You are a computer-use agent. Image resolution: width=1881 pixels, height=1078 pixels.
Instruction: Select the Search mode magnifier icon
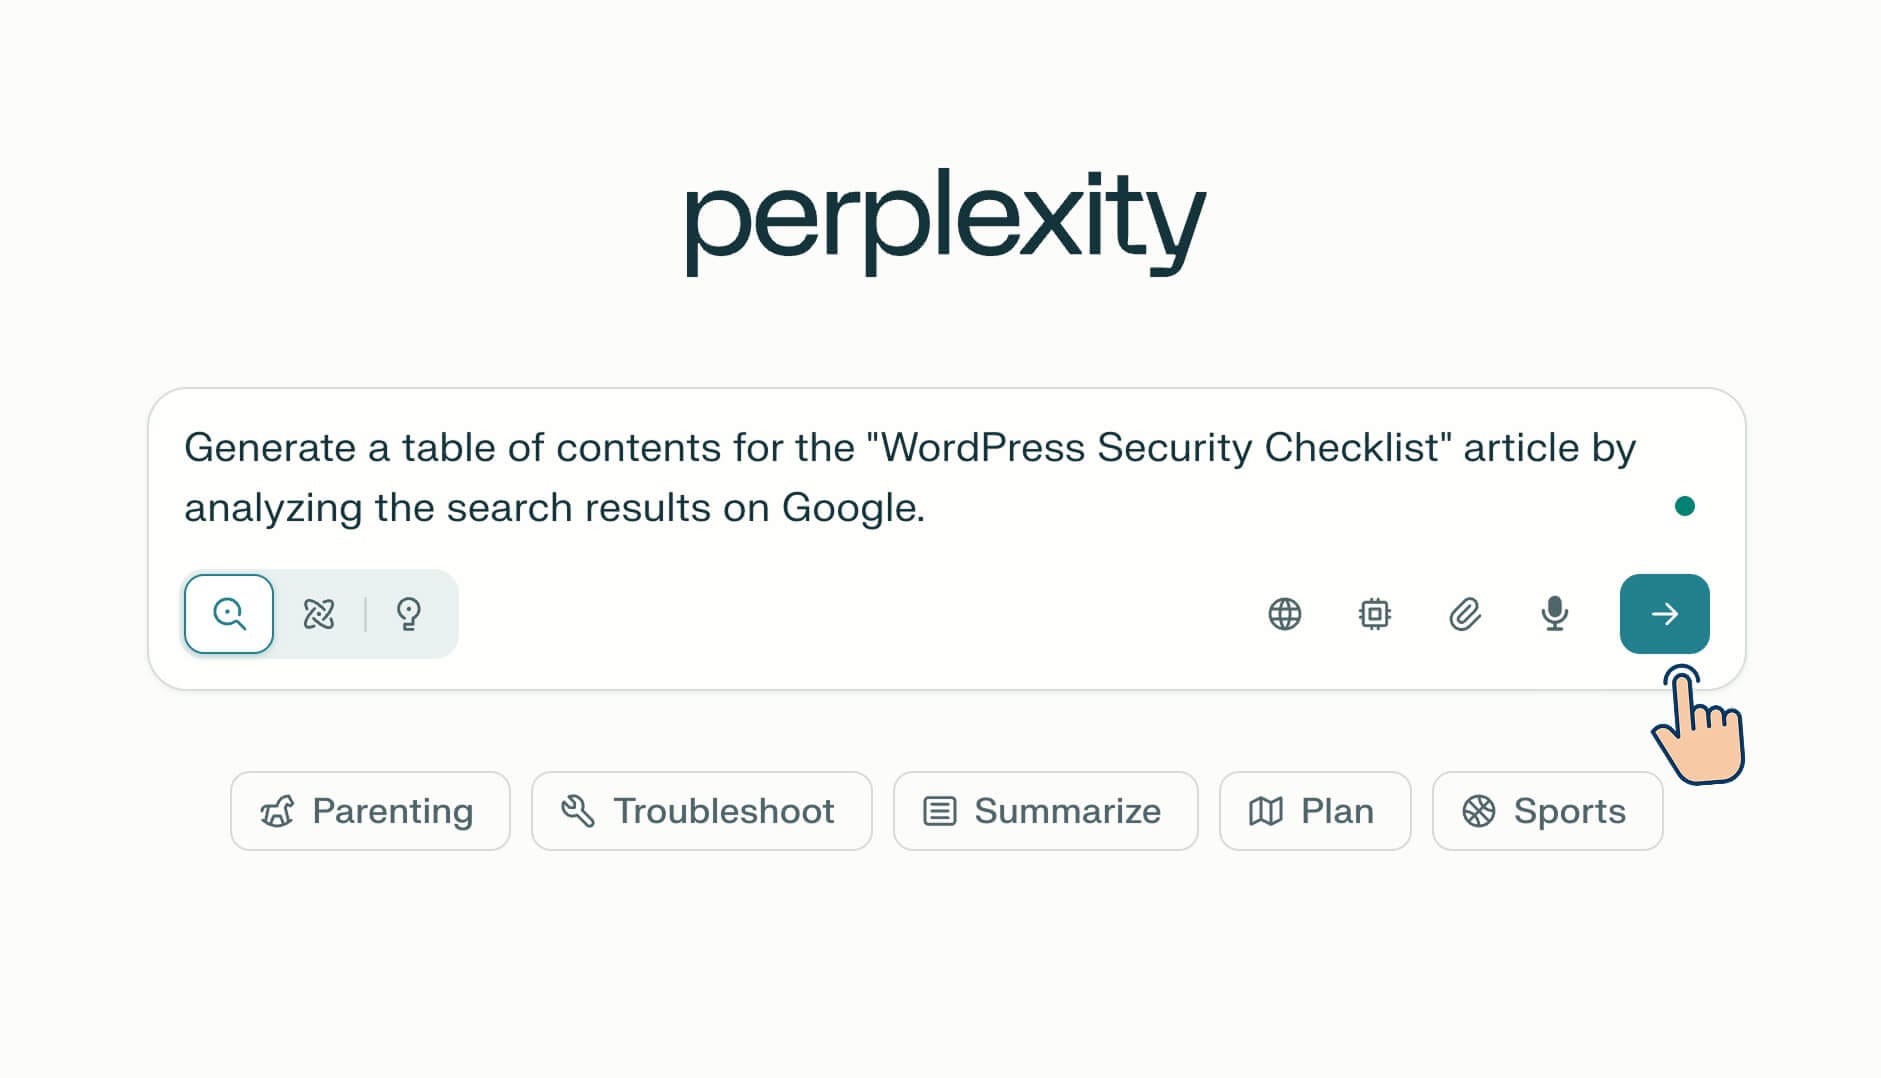(x=228, y=614)
